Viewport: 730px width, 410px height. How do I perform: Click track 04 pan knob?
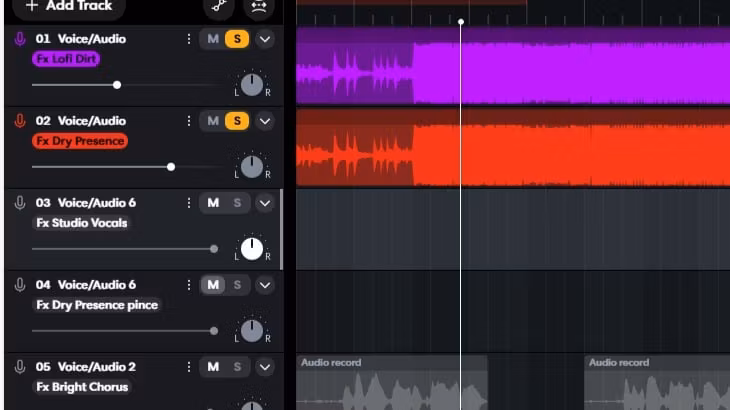click(252, 330)
